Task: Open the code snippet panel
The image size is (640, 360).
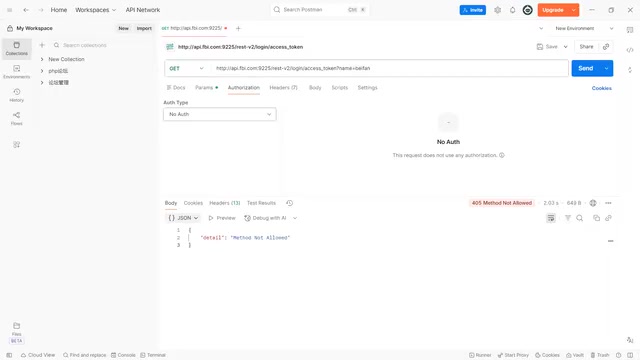Action: (630, 50)
